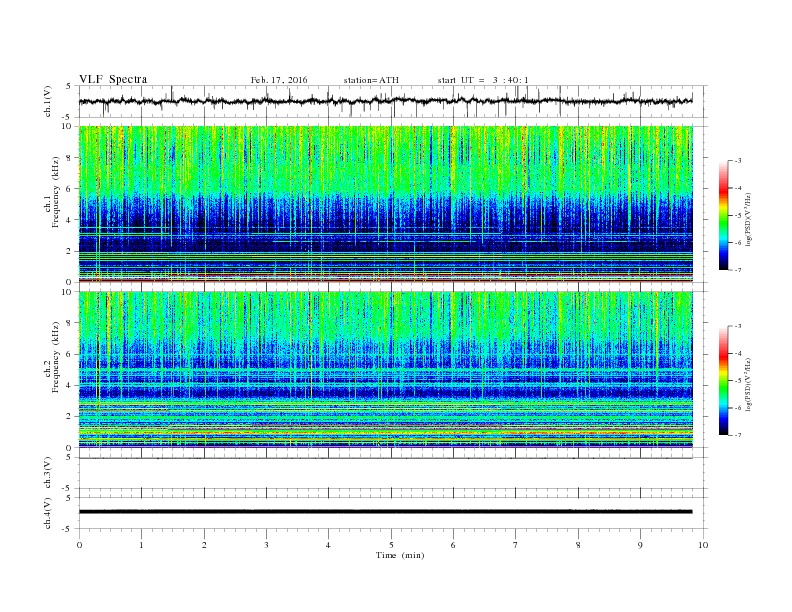Click the "-7" tick on ch.2 colorbar

pos(738,435)
